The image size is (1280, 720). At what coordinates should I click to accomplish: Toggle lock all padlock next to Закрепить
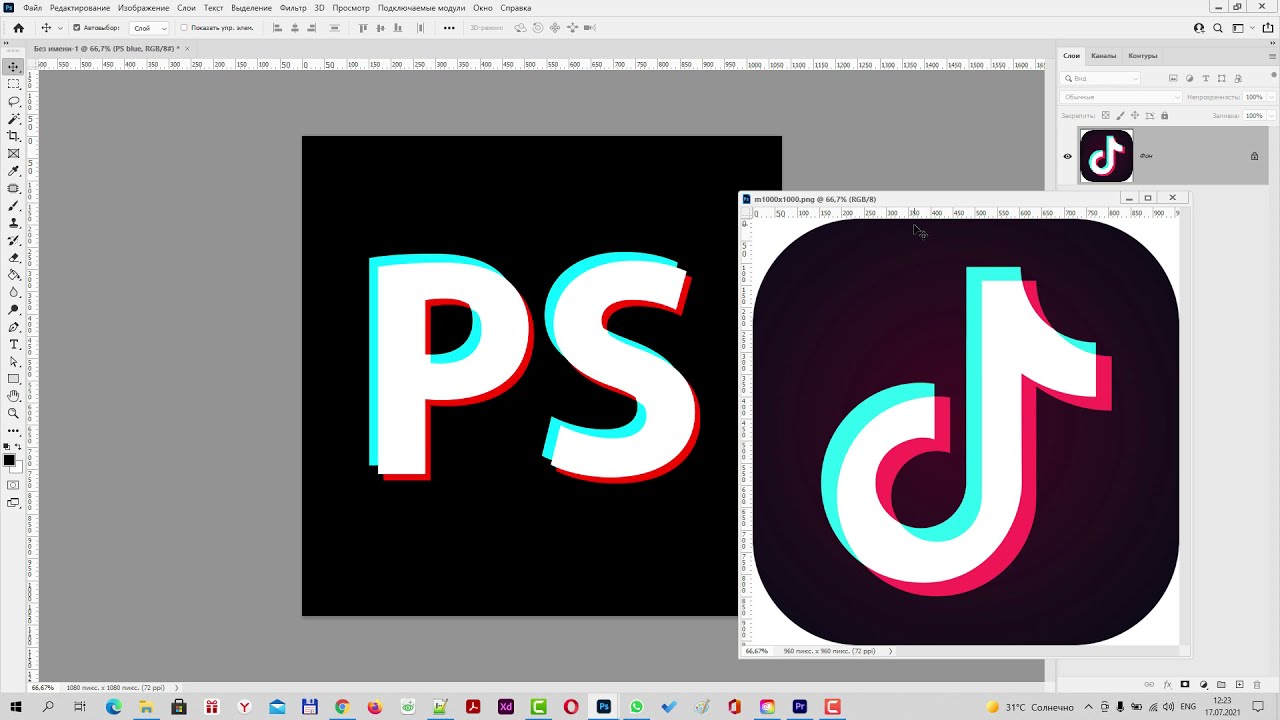click(x=1164, y=116)
